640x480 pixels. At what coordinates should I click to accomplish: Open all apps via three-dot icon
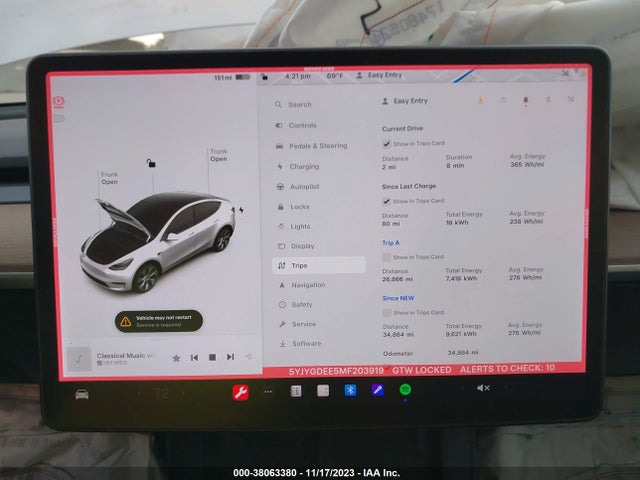point(268,392)
